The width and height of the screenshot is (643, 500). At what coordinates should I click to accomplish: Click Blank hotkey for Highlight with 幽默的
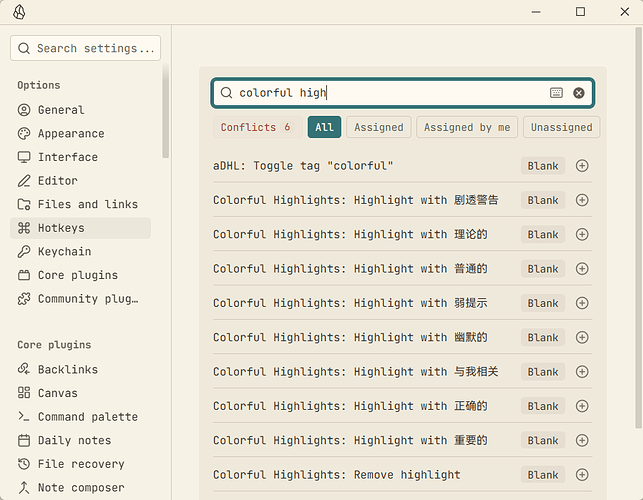543,337
